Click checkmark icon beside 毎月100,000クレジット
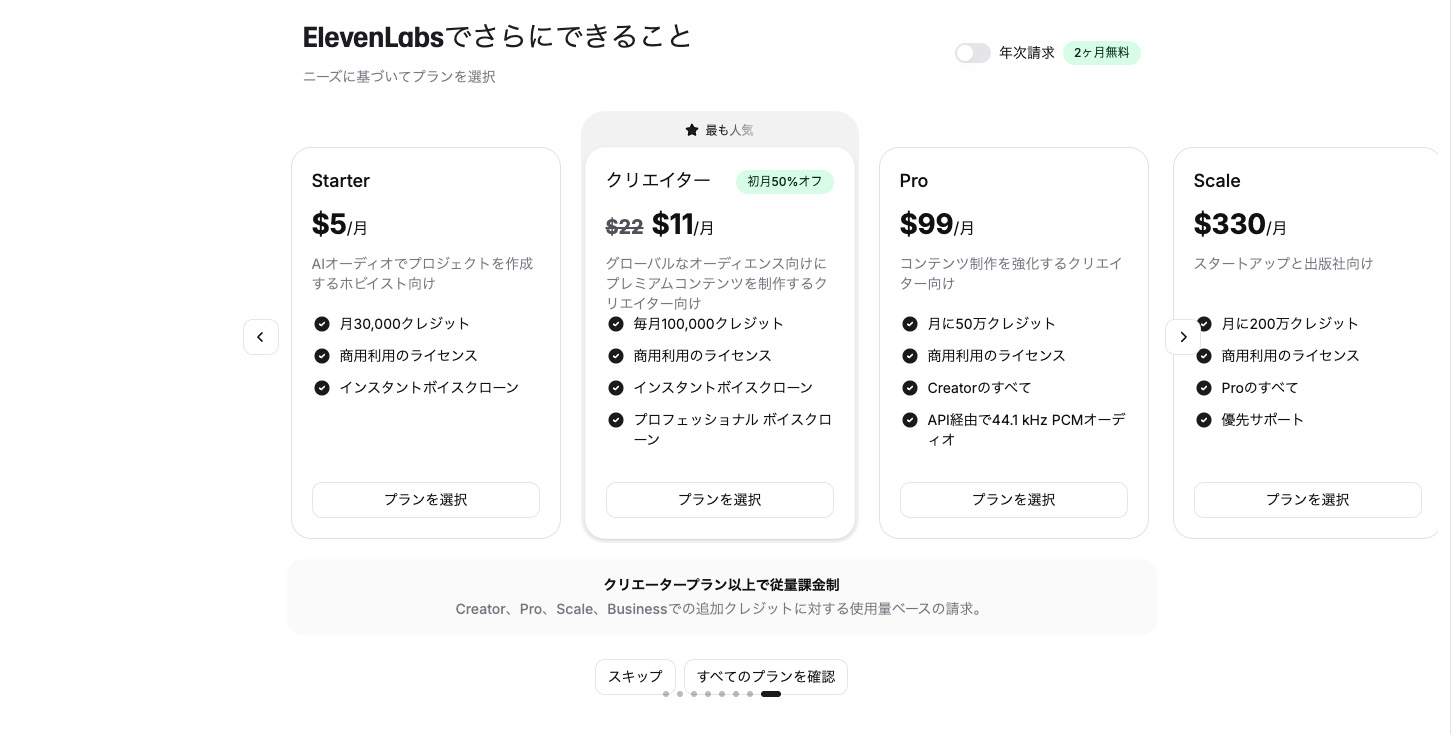The width and height of the screenshot is (1451, 734). 616,324
